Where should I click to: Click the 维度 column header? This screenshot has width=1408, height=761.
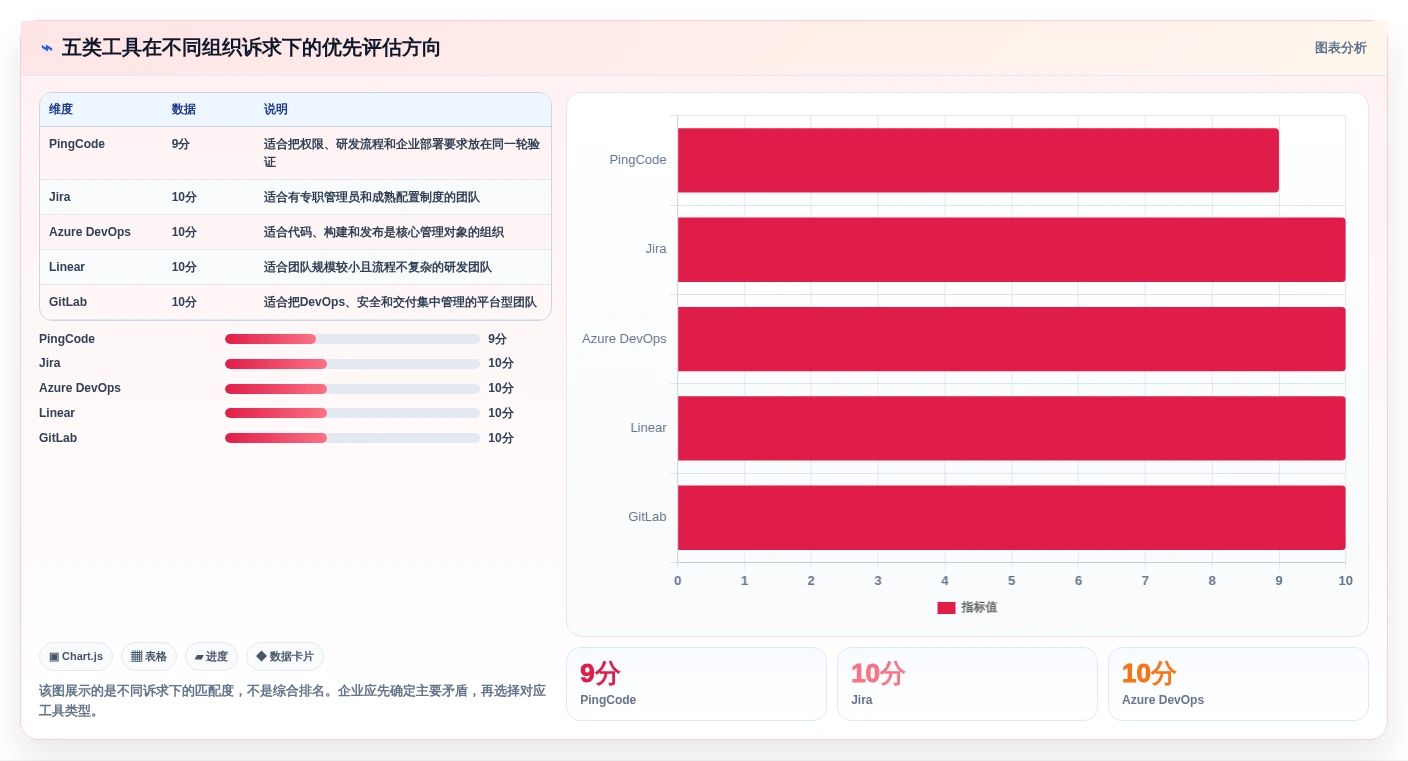pyautogui.click(x=61, y=109)
